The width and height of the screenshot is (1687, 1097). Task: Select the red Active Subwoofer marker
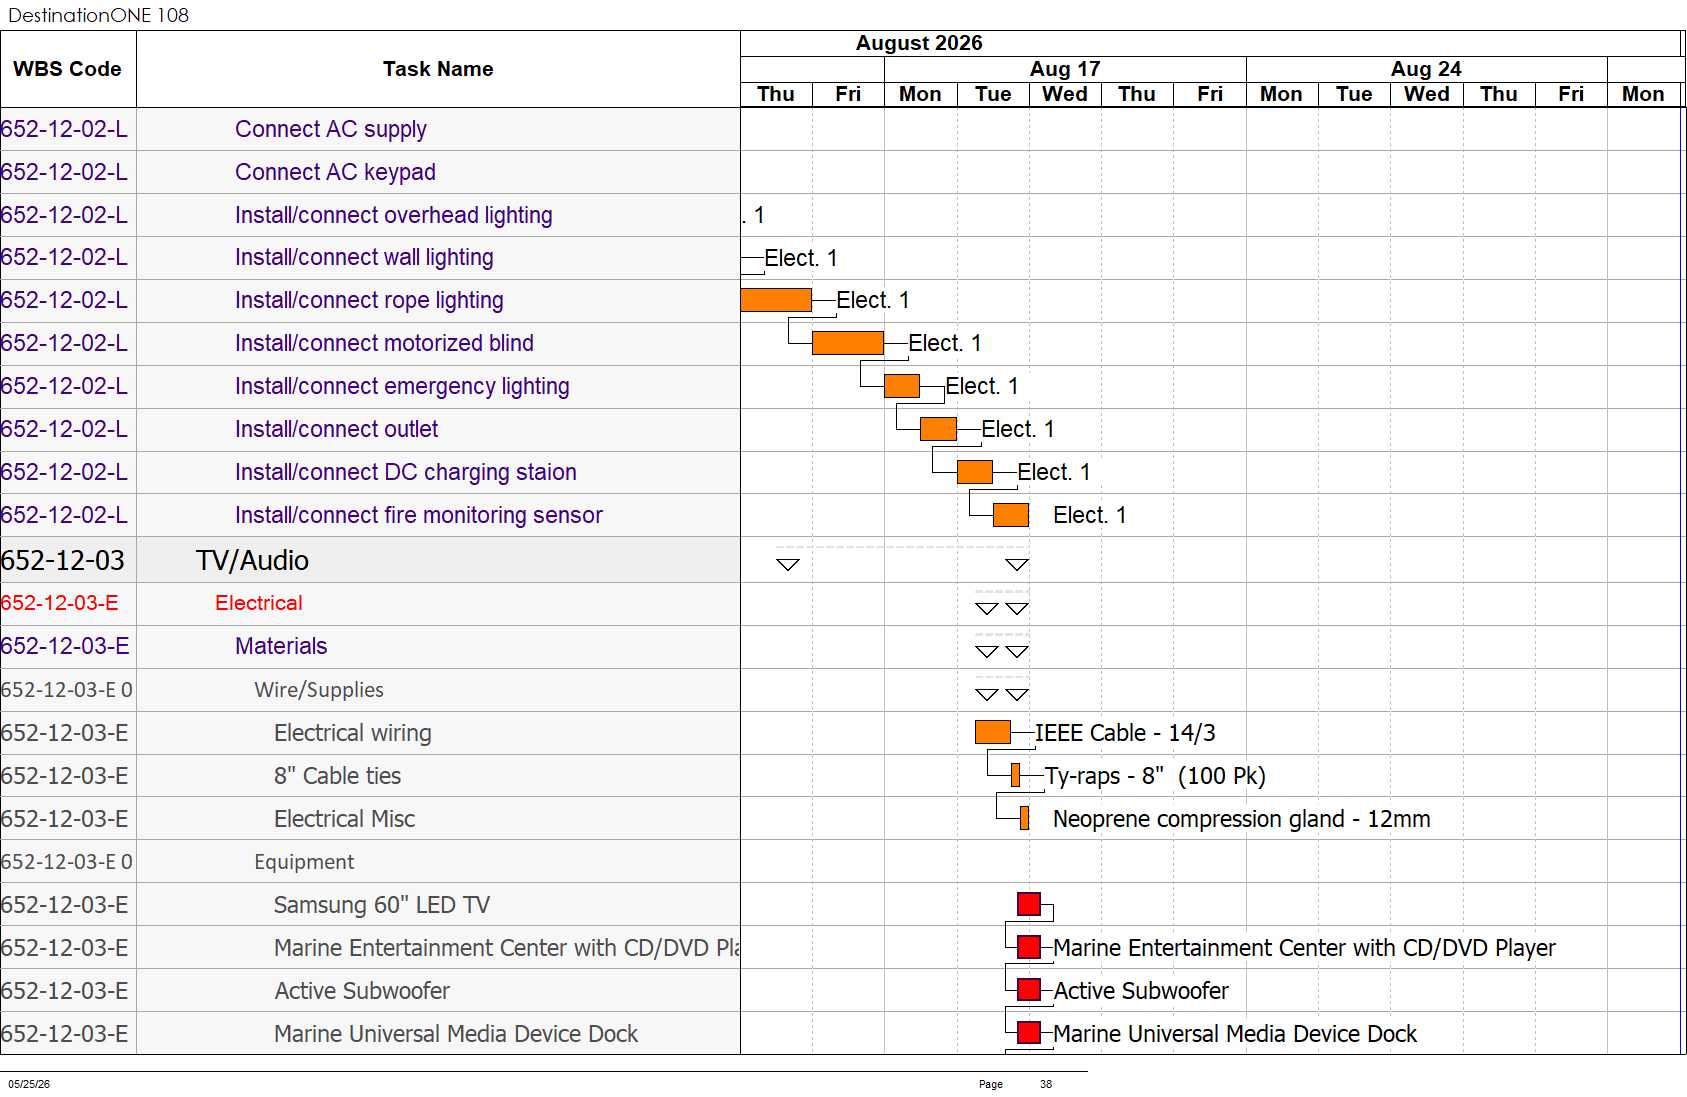(x=1029, y=990)
